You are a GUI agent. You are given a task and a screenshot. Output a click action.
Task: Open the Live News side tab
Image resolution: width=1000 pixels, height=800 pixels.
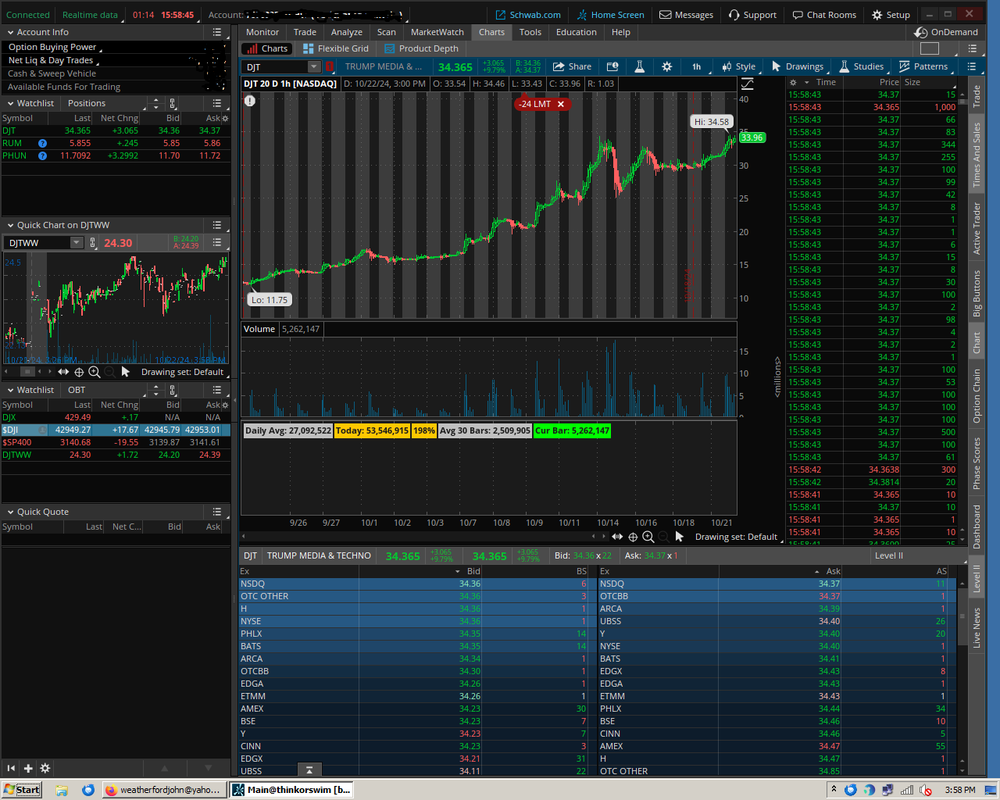pos(976,628)
